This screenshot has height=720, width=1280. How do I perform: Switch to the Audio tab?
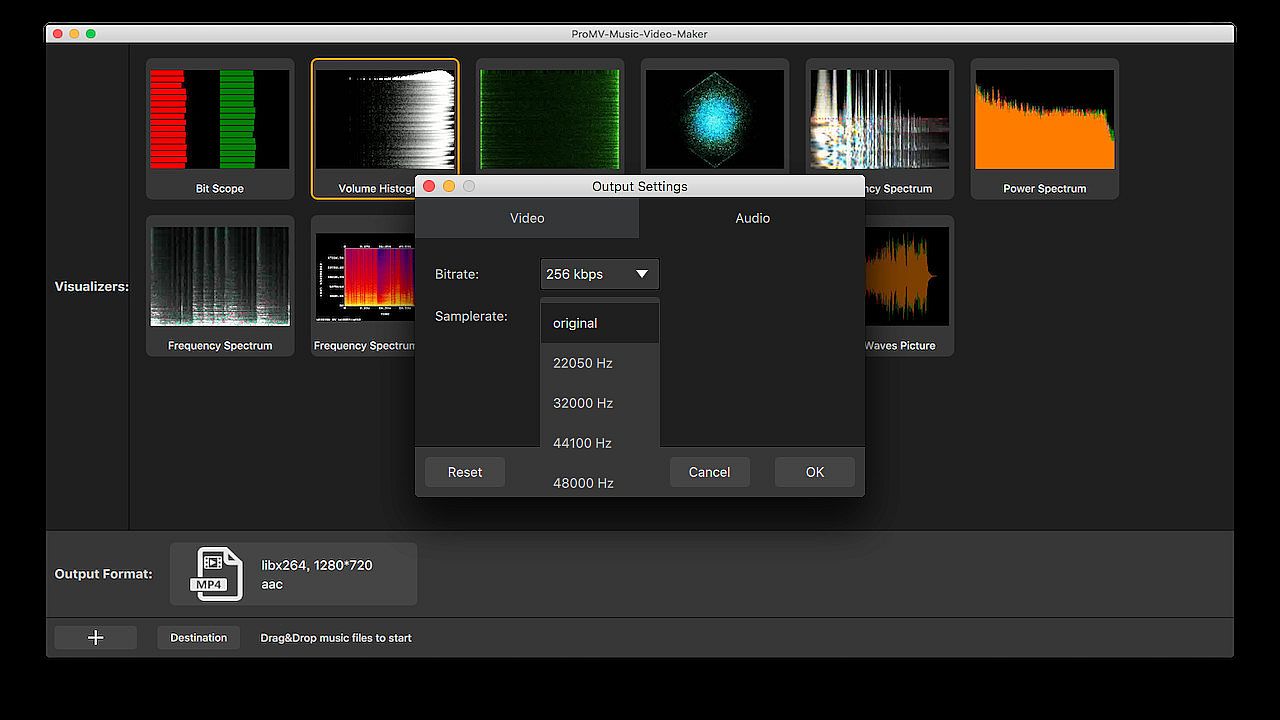pos(752,218)
